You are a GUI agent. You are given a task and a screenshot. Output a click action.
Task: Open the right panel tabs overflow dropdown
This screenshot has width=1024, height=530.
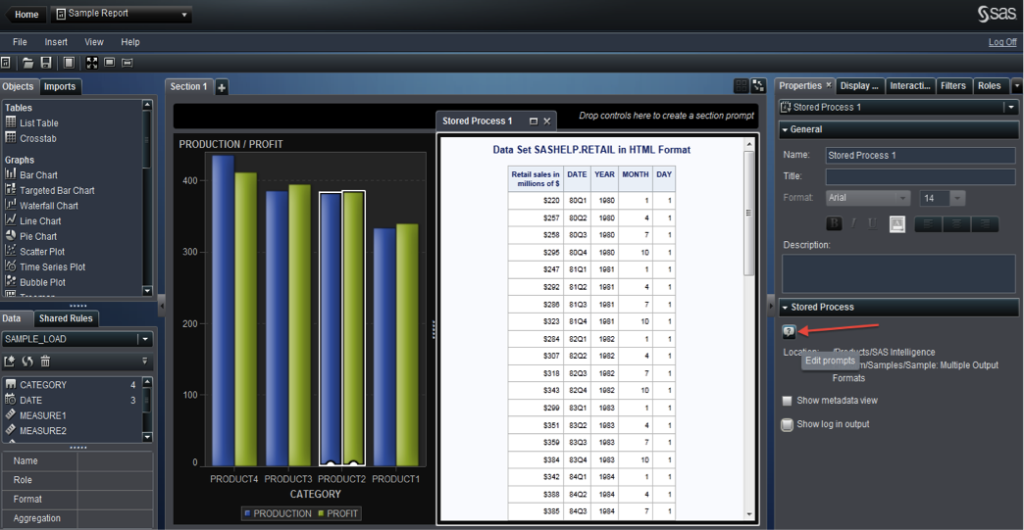click(x=1017, y=86)
